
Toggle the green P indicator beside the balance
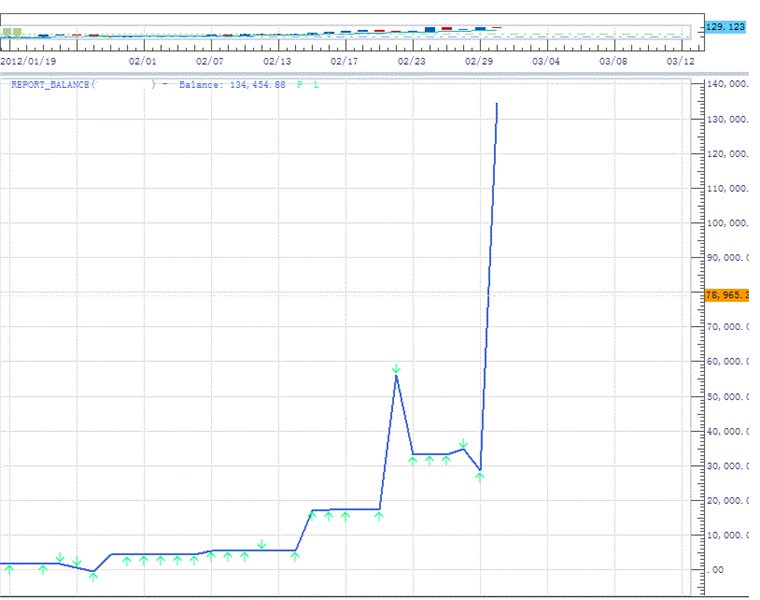click(299, 85)
